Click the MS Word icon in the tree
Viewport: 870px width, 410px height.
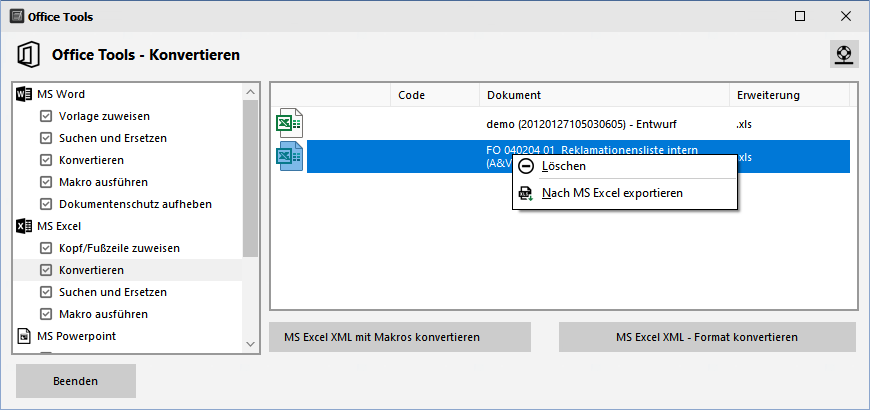(24, 94)
